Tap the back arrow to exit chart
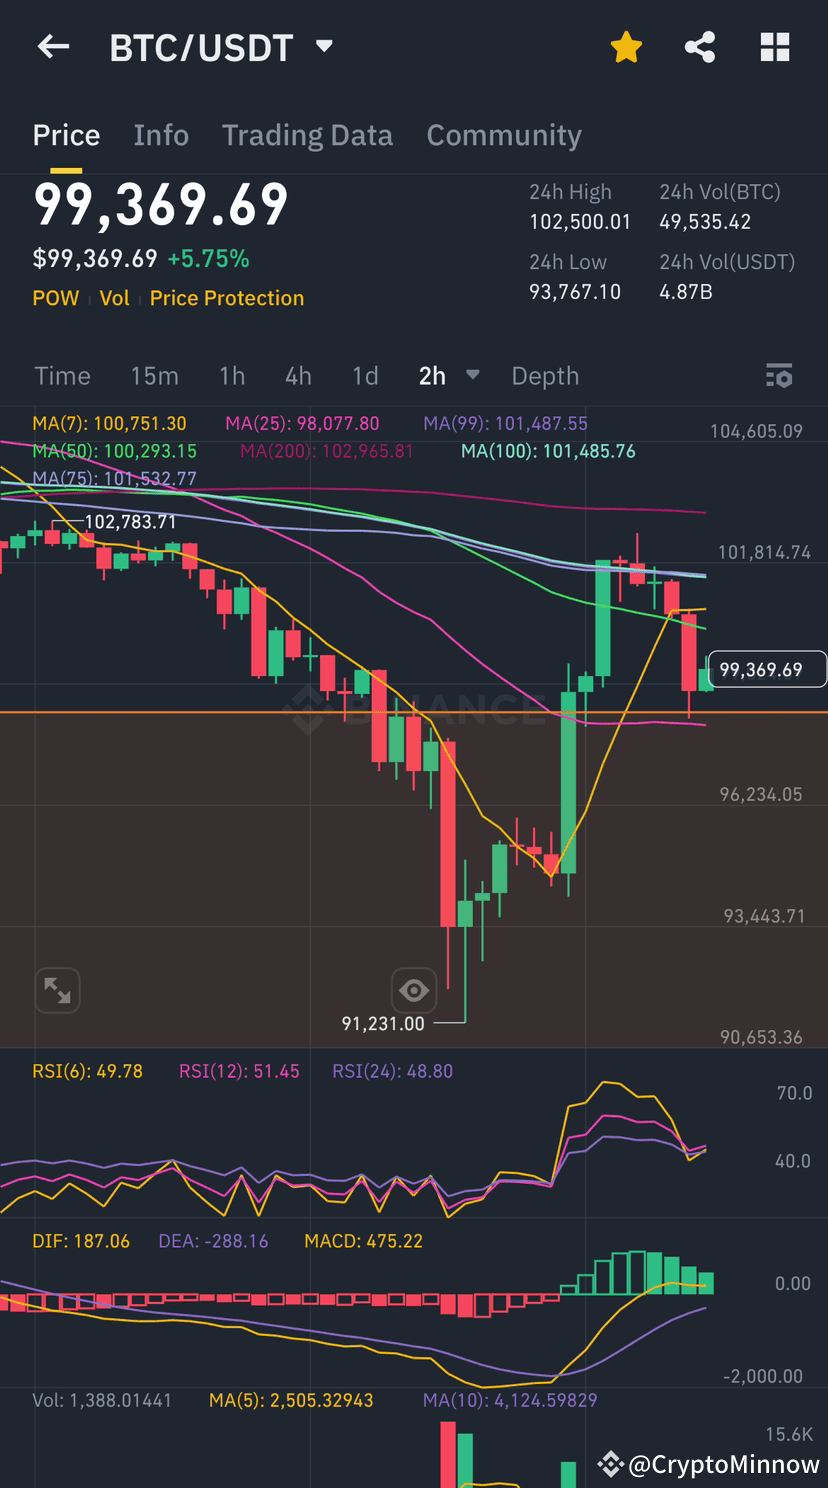The width and height of the screenshot is (828, 1488). [x=52, y=46]
